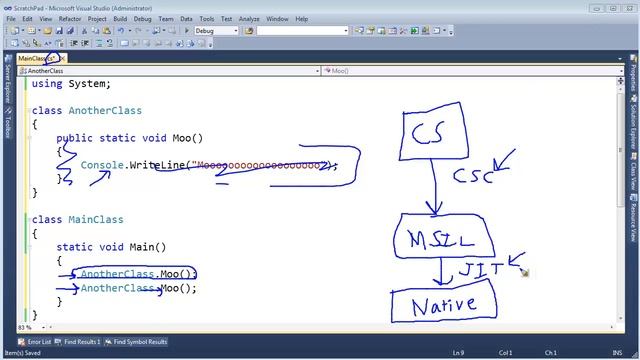The height and width of the screenshot is (360, 640).
Task: Open the Test menu
Action: tap(227, 19)
